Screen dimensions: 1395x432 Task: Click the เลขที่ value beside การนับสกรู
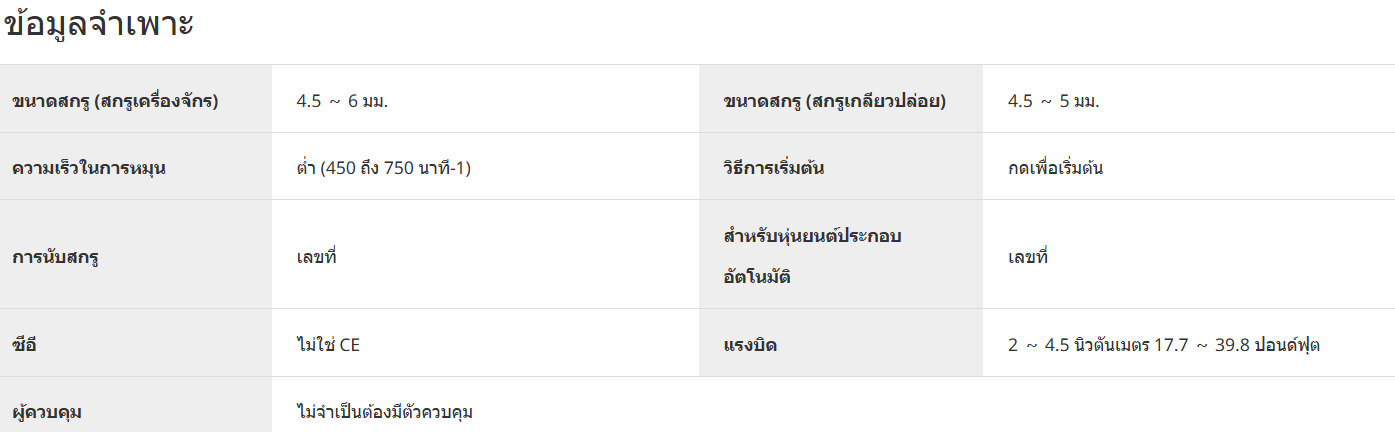[x=317, y=256]
